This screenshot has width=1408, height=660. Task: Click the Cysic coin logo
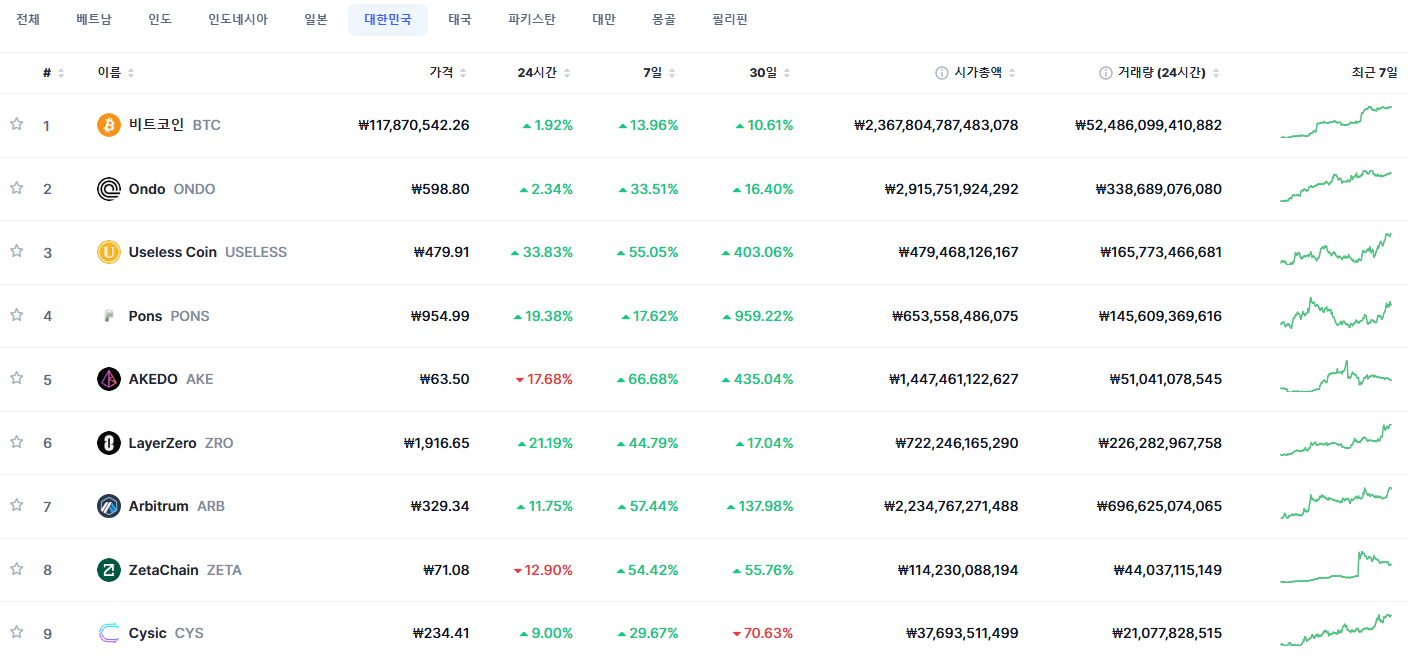click(109, 633)
